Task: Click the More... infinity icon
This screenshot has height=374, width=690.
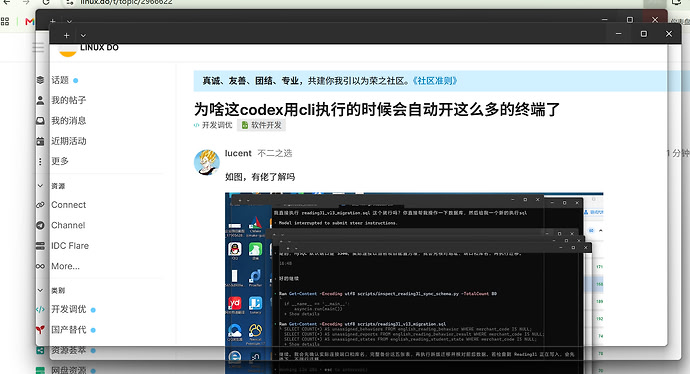Action: pos(40,266)
